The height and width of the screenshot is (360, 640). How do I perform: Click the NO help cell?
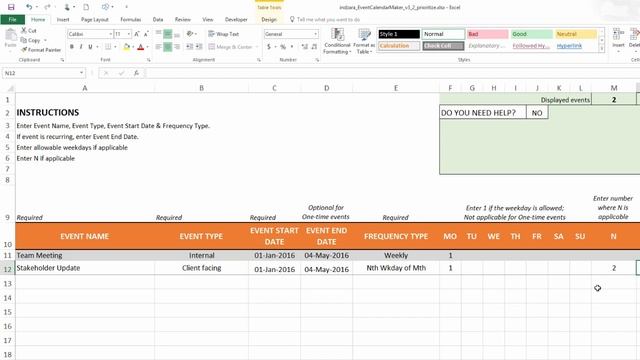(x=537, y=113)
